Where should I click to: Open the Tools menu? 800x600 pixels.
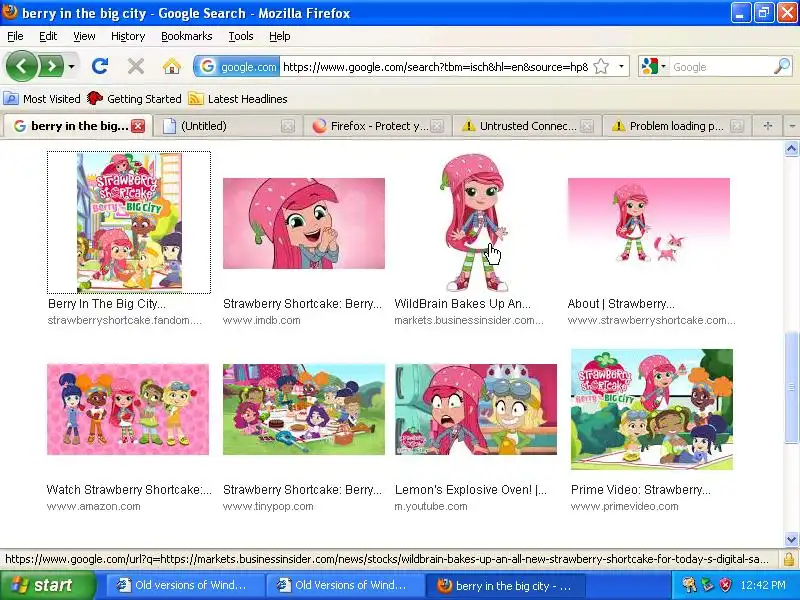pos(241,36)
